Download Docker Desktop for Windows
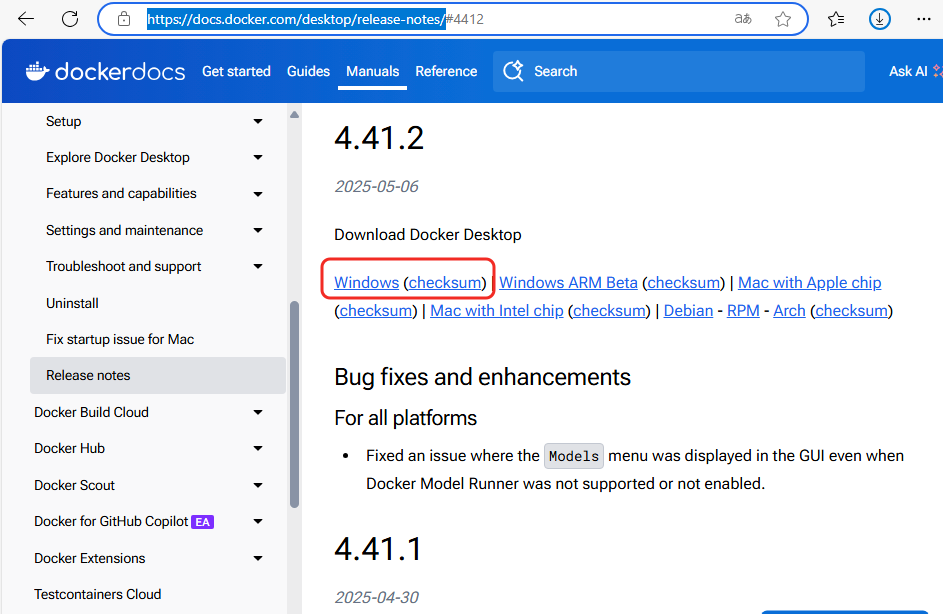This screenshot has height=614, width=943. [x=366, y=282]
